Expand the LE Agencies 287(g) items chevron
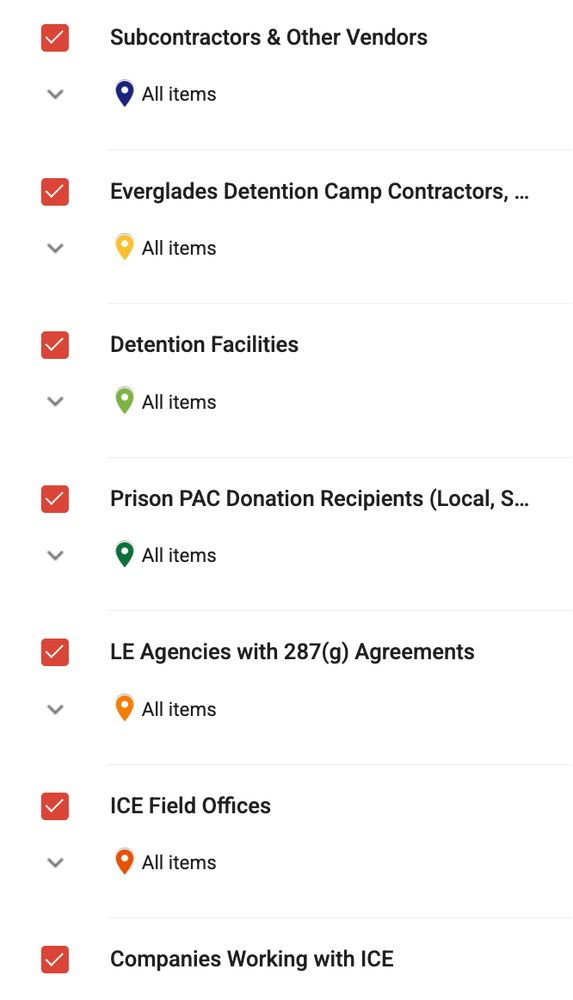 click(56, 709)
